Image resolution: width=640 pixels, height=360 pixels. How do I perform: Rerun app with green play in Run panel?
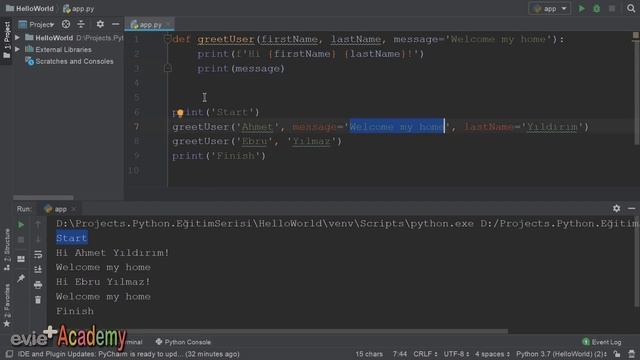point(21,224)
